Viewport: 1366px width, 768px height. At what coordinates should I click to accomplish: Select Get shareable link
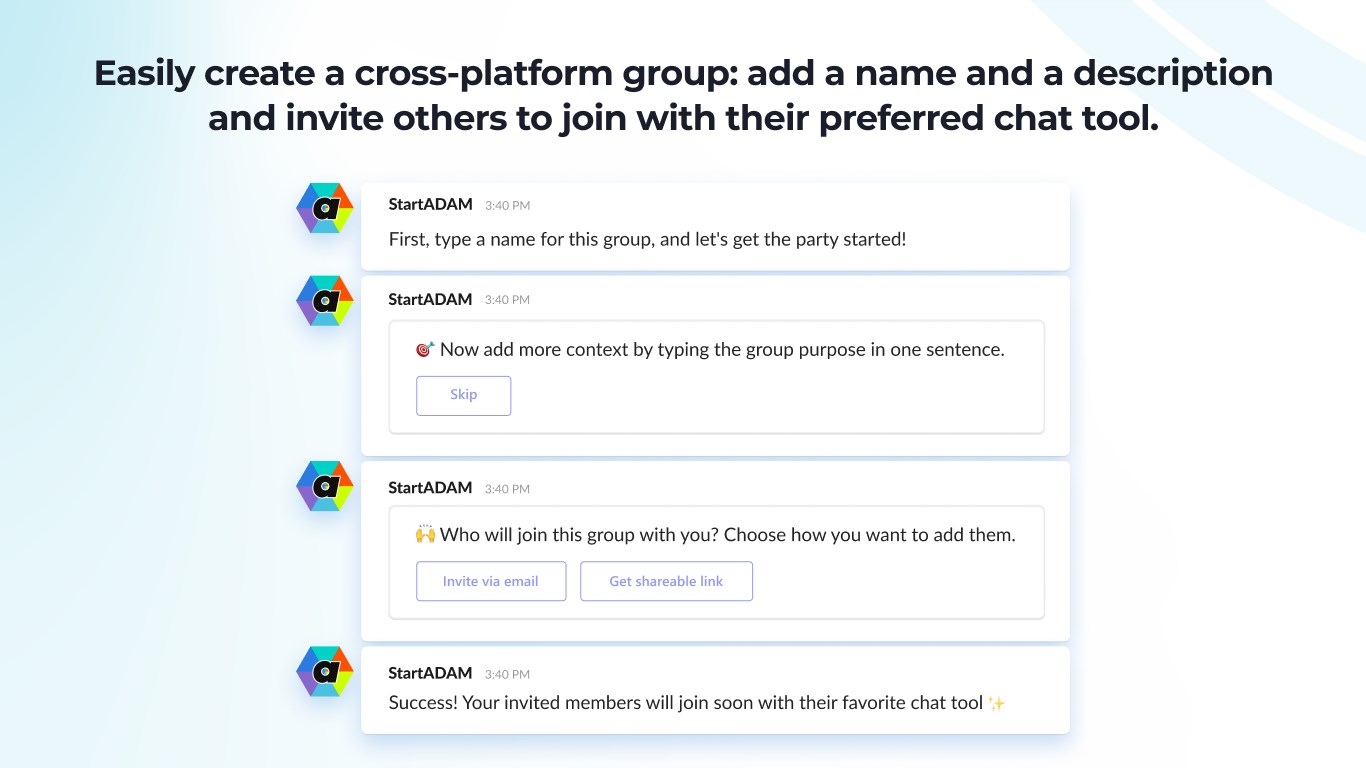coord(666,581)
